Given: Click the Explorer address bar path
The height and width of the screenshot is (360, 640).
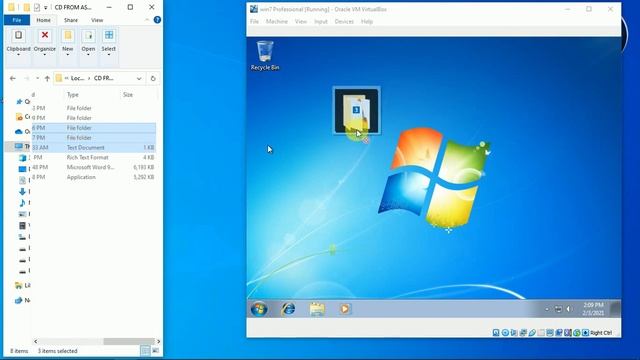Looking at the screenshot, I should pos(99,78).
